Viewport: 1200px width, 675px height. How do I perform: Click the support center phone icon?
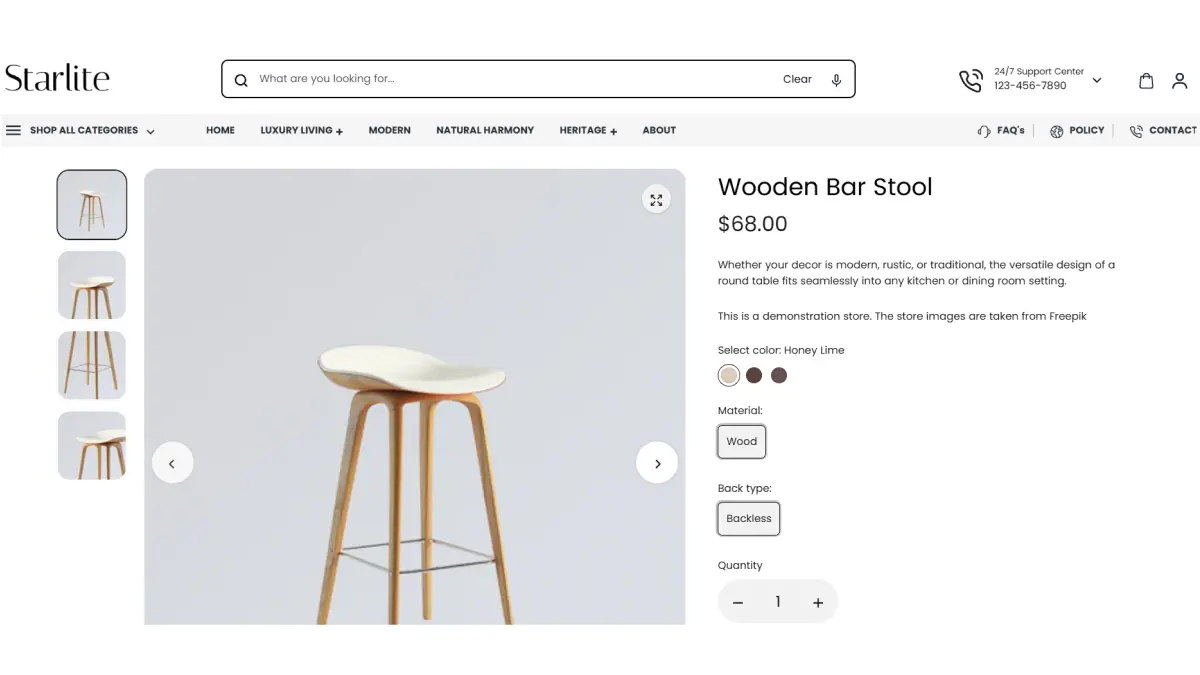[970, 80]
